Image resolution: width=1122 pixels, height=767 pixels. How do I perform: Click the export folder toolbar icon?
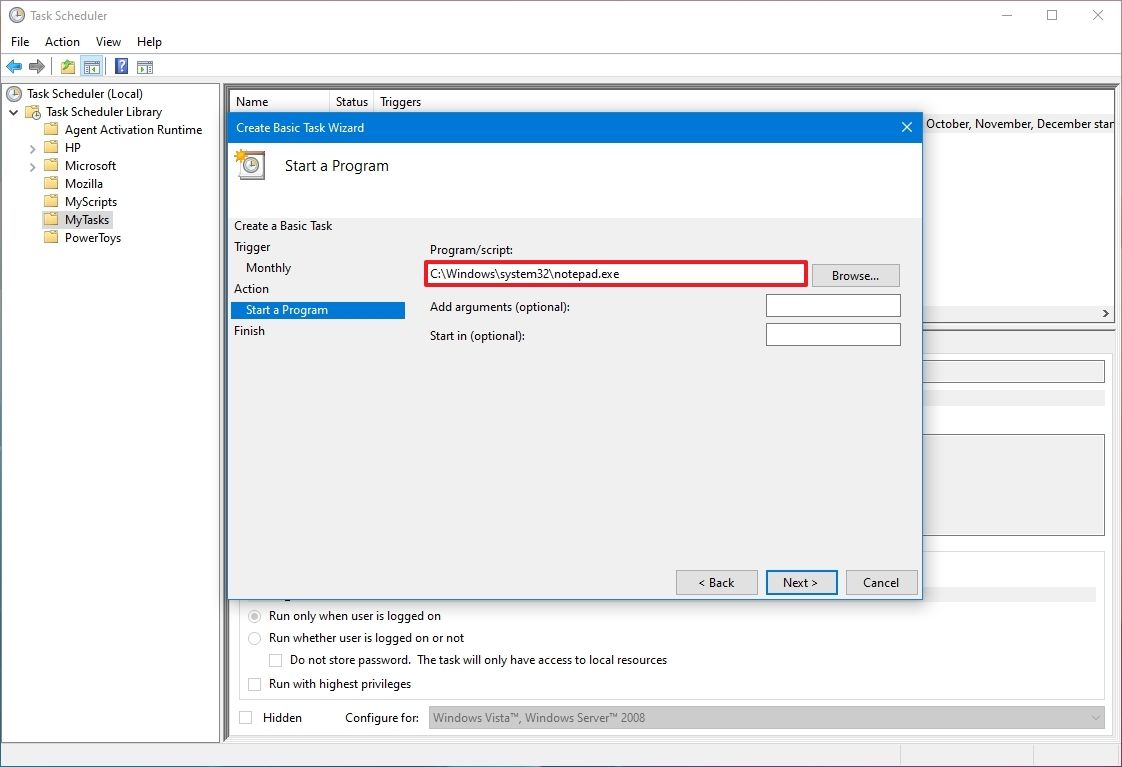coord(66,66)
